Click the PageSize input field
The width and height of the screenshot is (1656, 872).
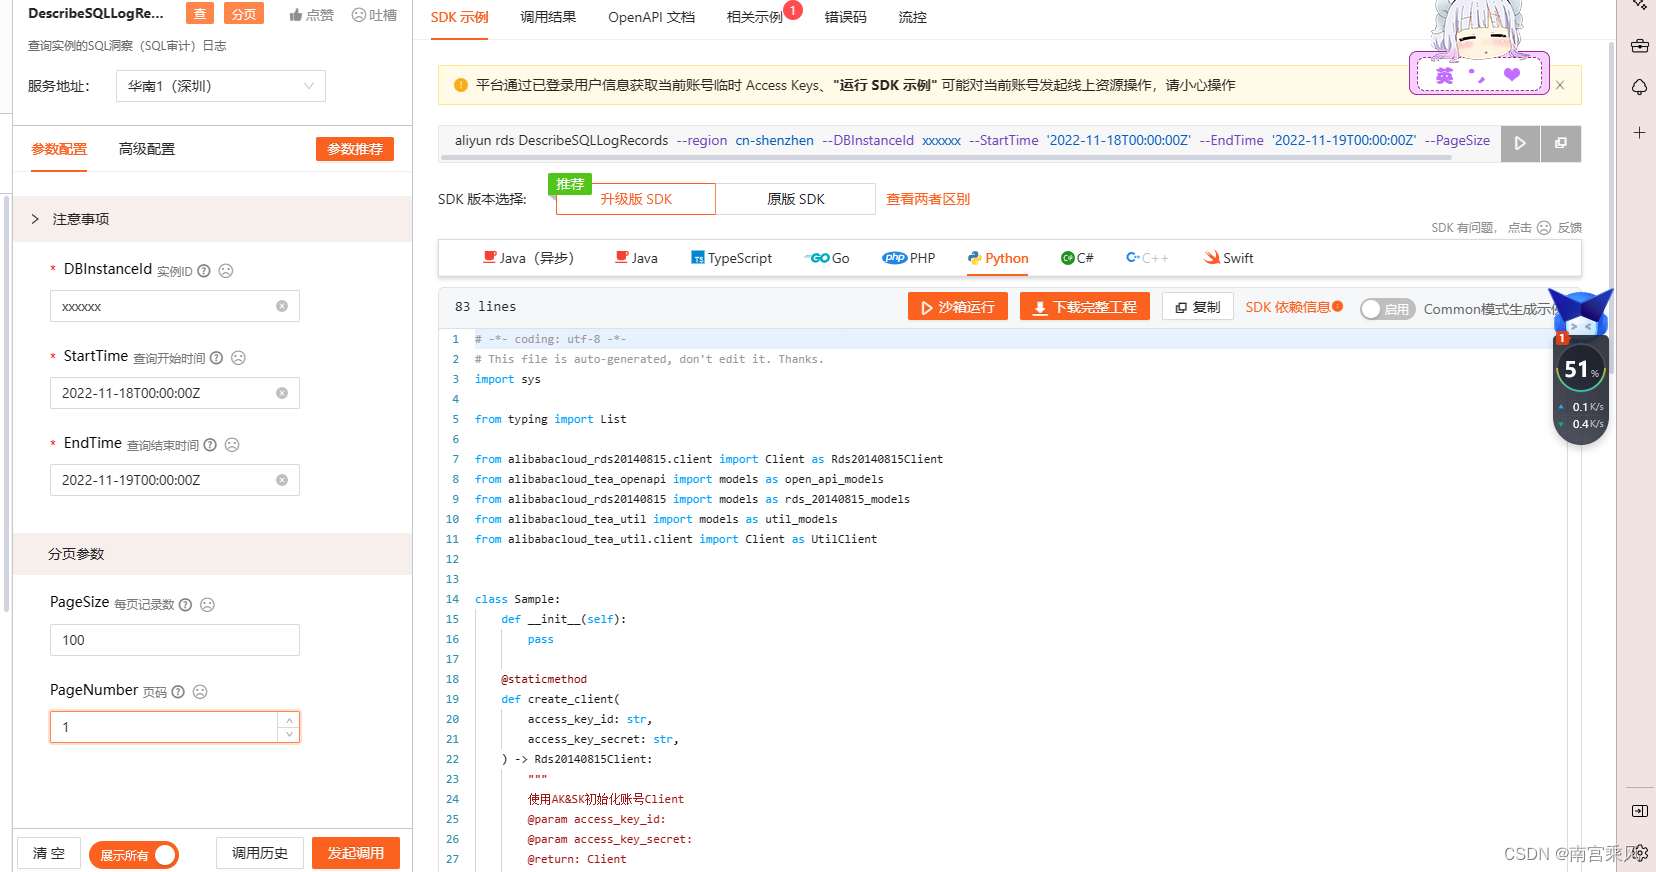(175, 640)
